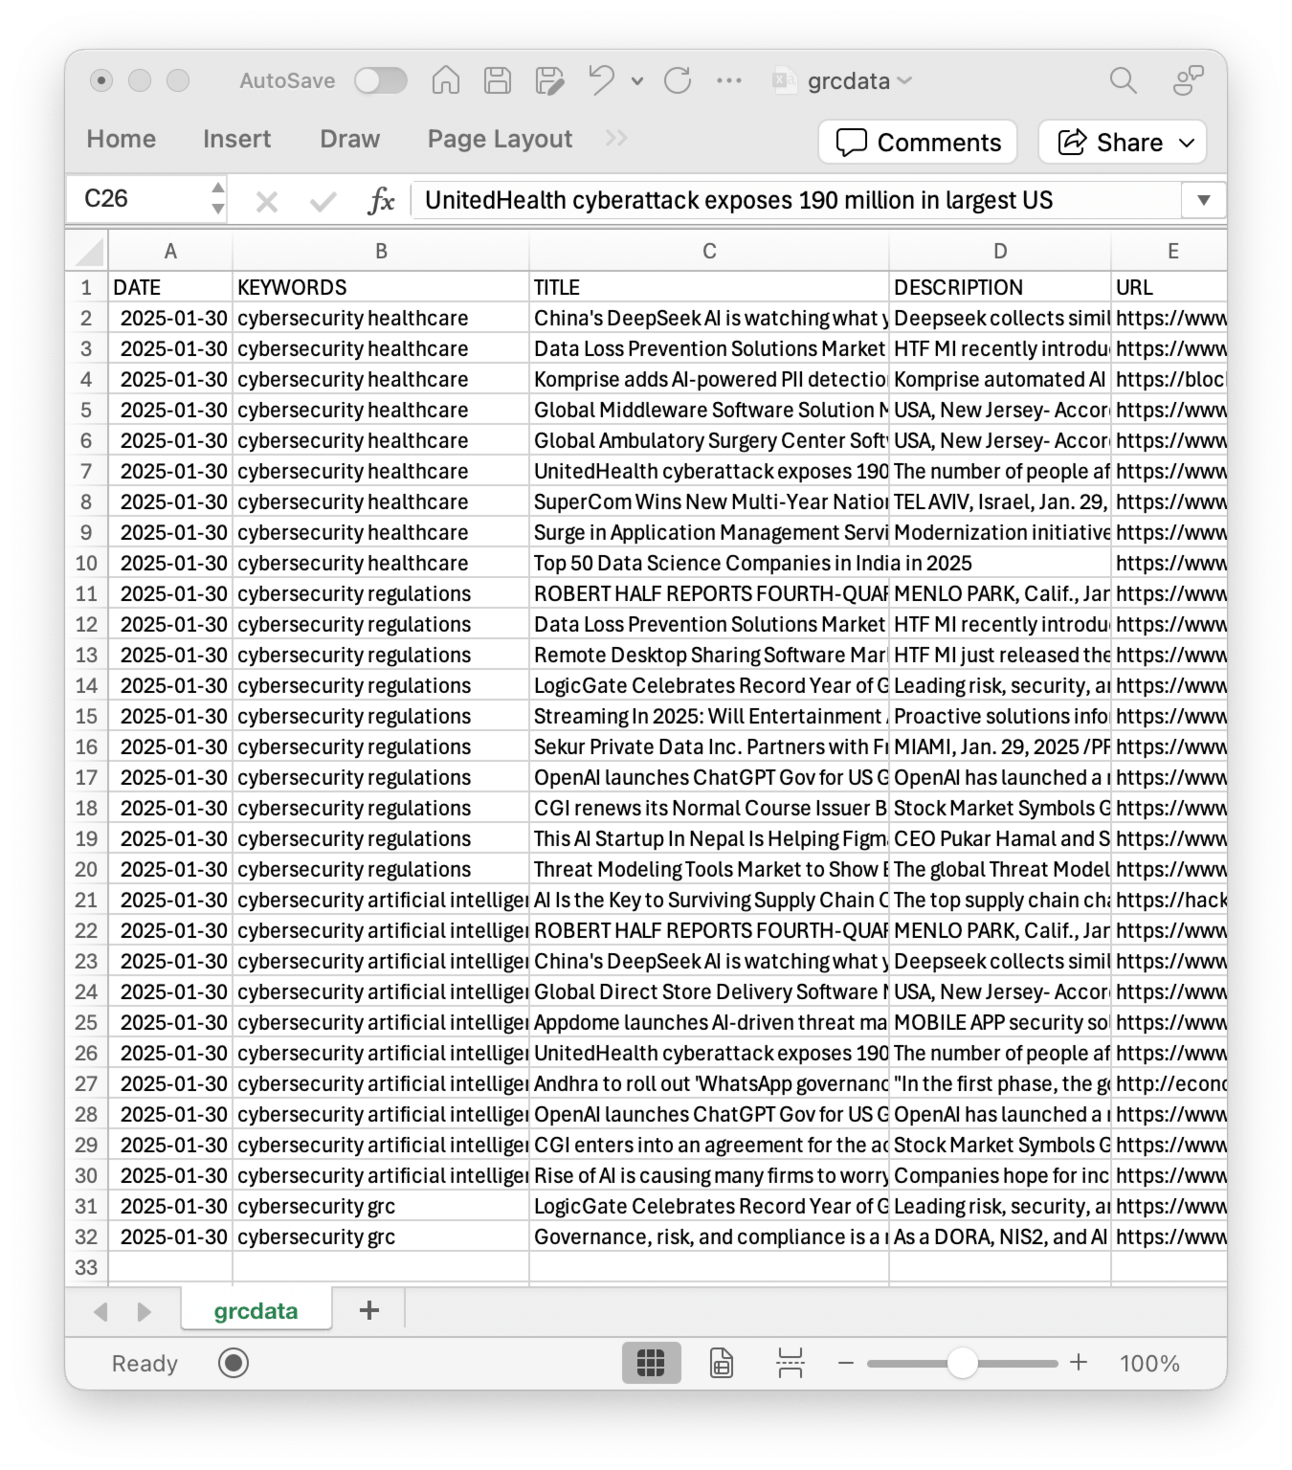Click cell 'CEO Pukar Hamal' description
Image resolution: width=1292 pixels, height=1470 pixels.
pos(1000,839)
